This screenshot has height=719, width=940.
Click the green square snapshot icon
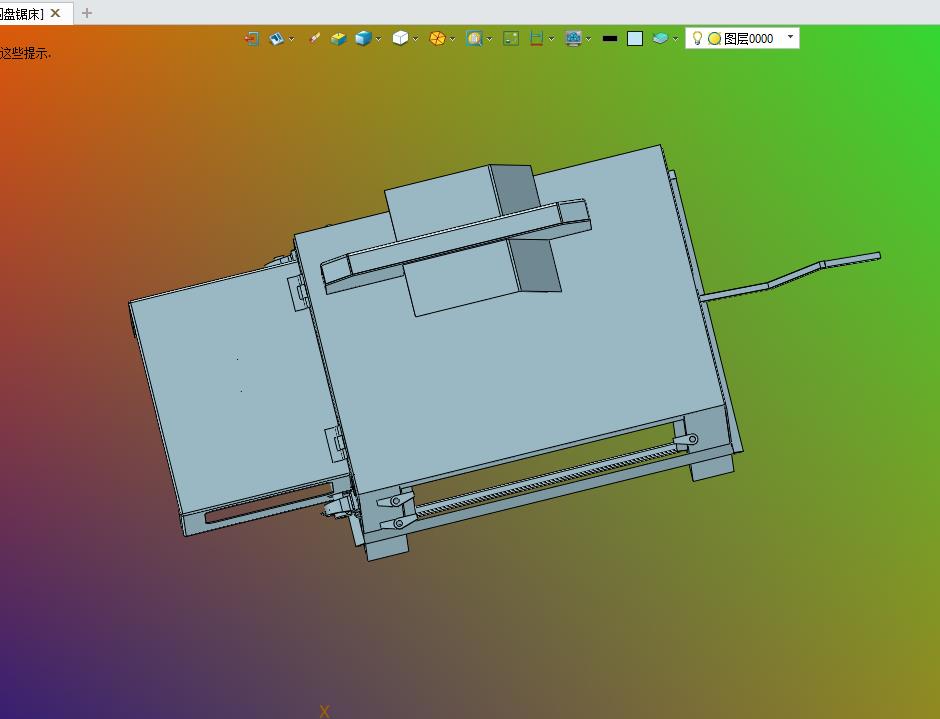511,39
